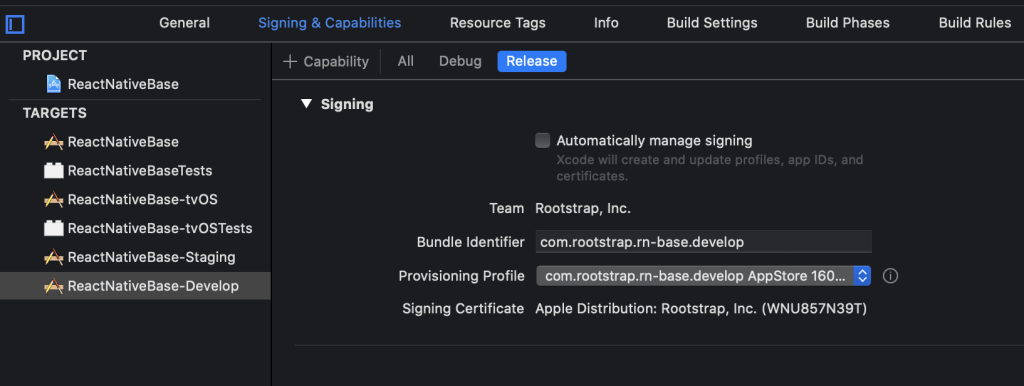Open the Provisioning Profile dropdown
Viewport: 1024px width, 386px height.
coord(703,276)
